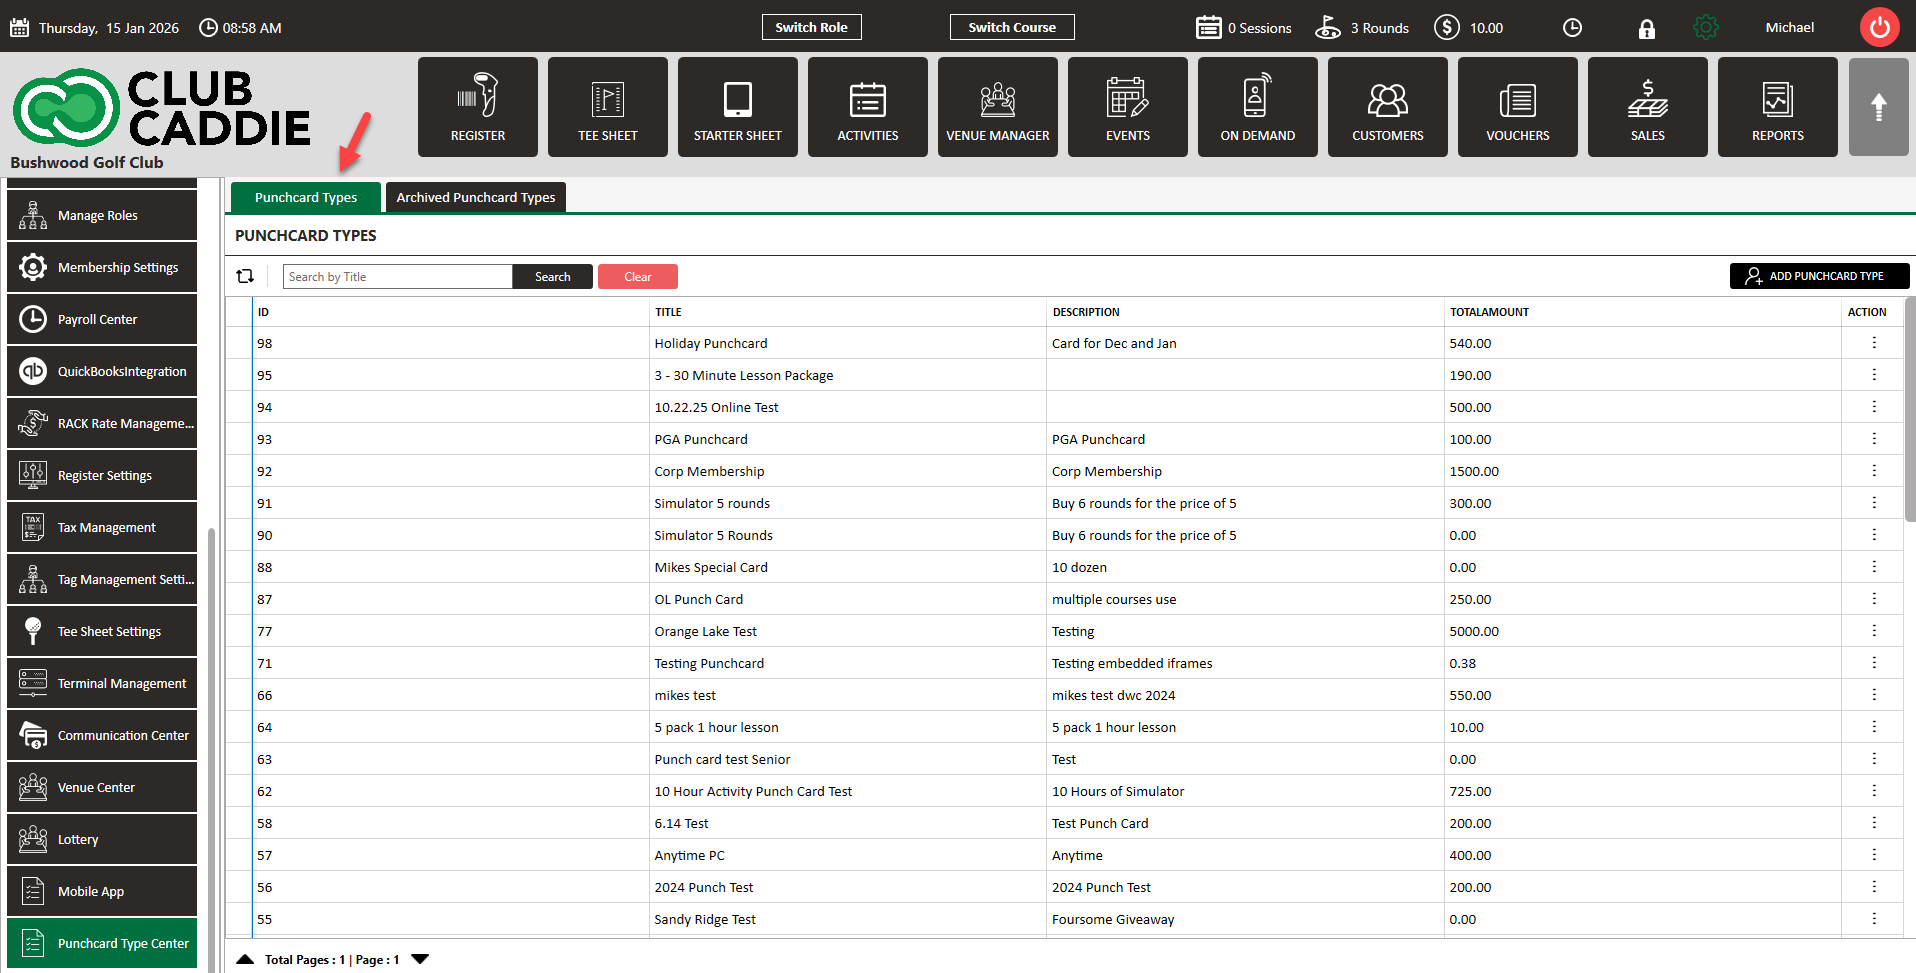Expand the page dropdown arrow at bottom
1916x973 pixels.
(x=420, y=959)
